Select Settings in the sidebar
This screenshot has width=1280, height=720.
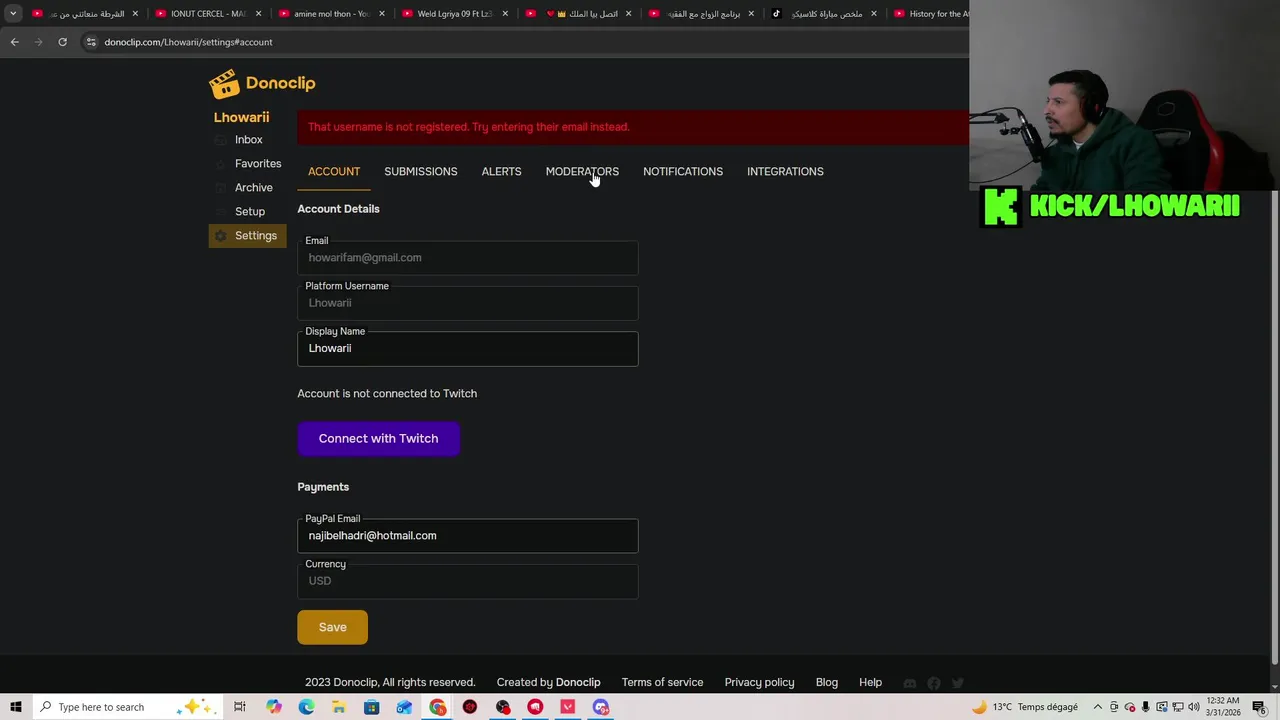click(x=248, y=236)
